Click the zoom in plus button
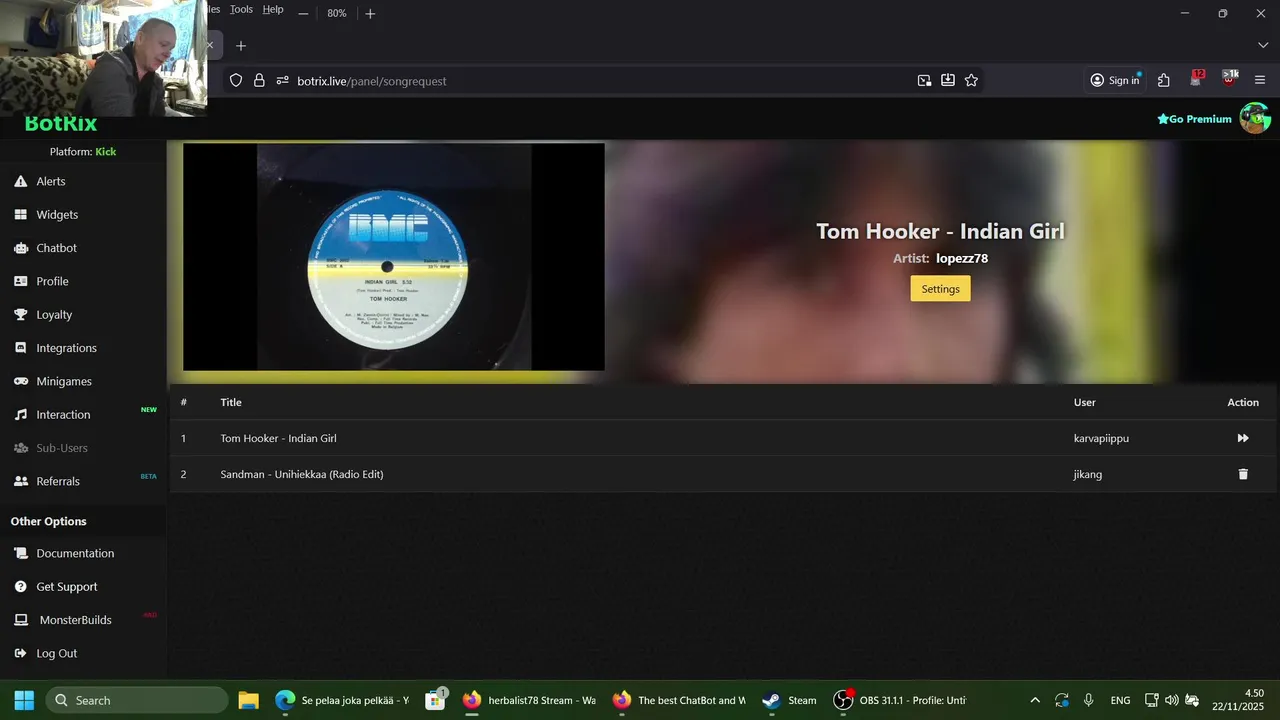 point(370,14)
